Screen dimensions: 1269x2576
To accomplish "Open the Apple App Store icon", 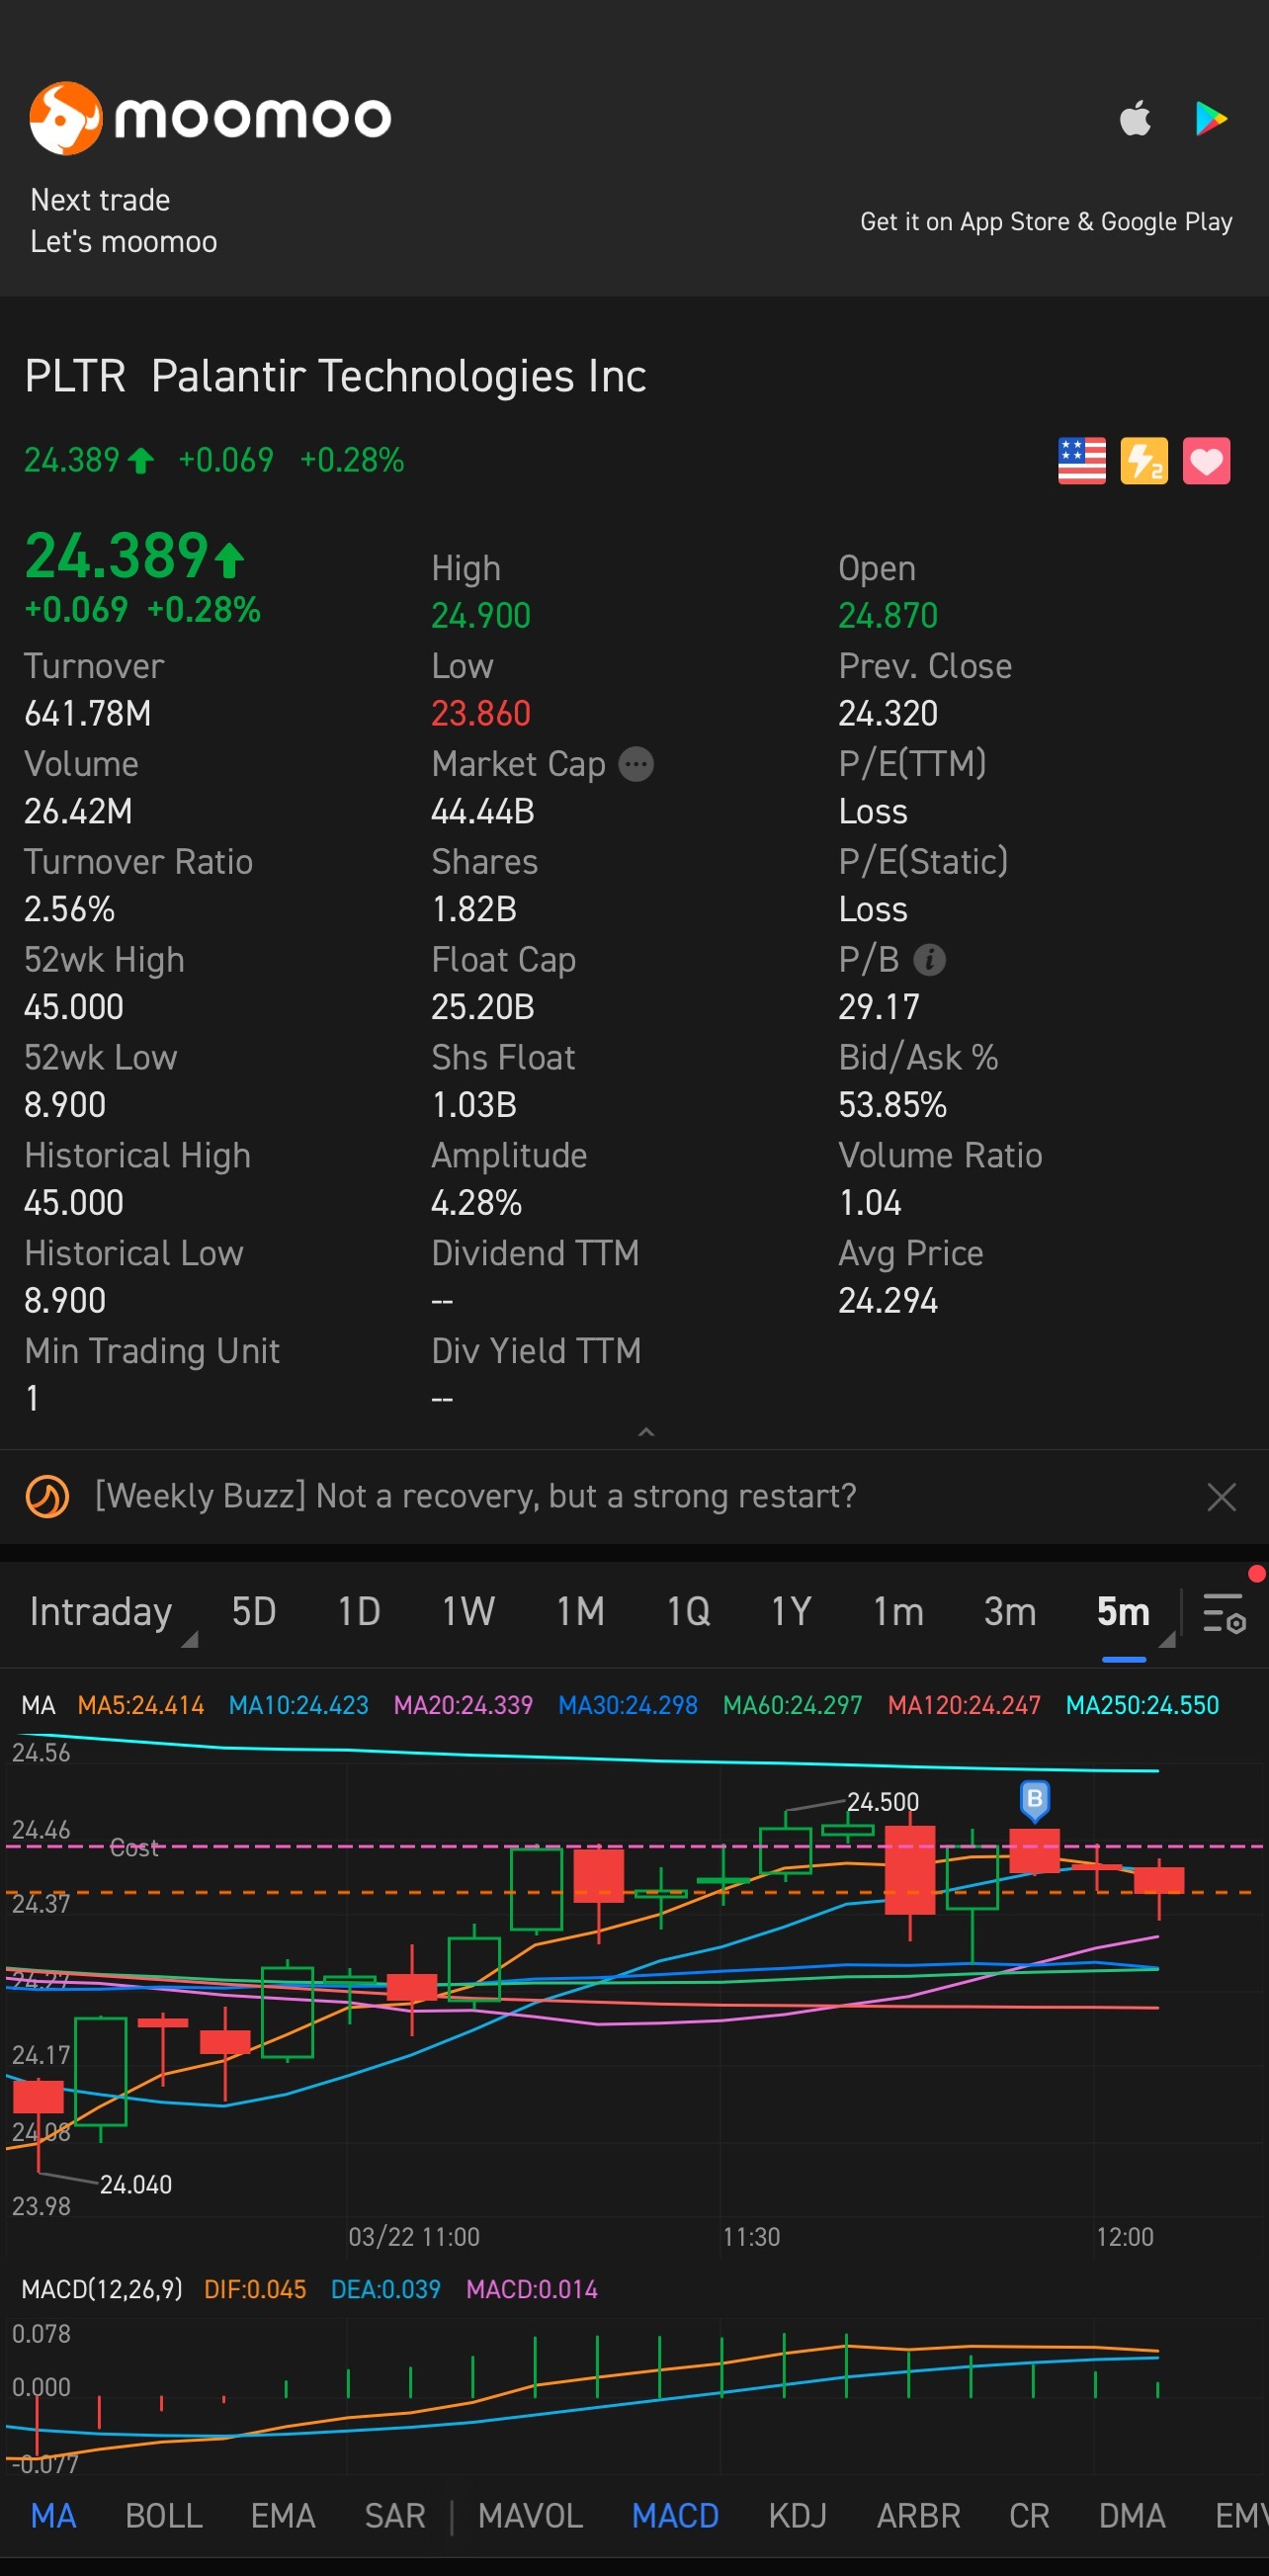I will (x=1135, y=118).
